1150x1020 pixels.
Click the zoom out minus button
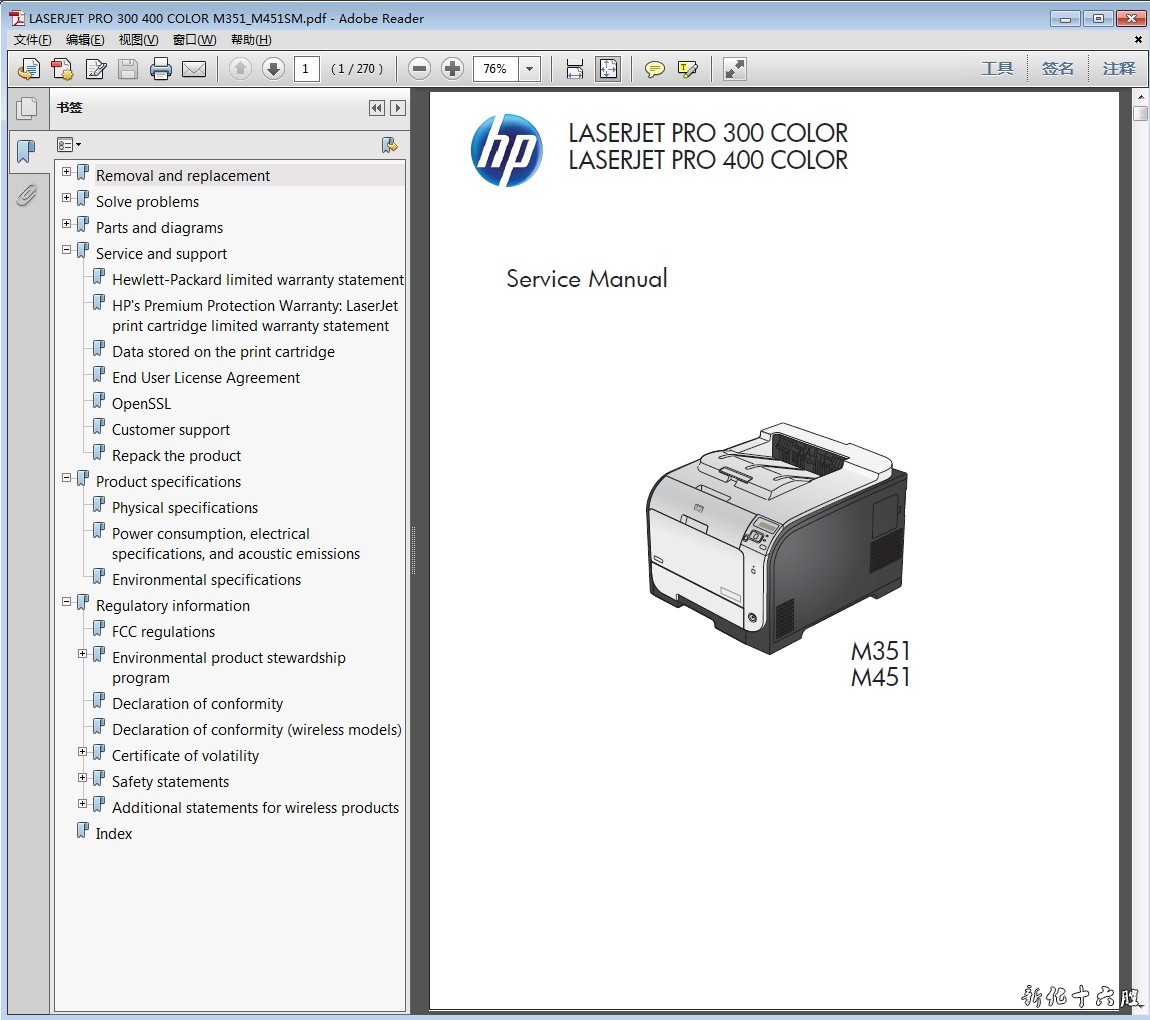pyautogui.click(x=420, y=69)
